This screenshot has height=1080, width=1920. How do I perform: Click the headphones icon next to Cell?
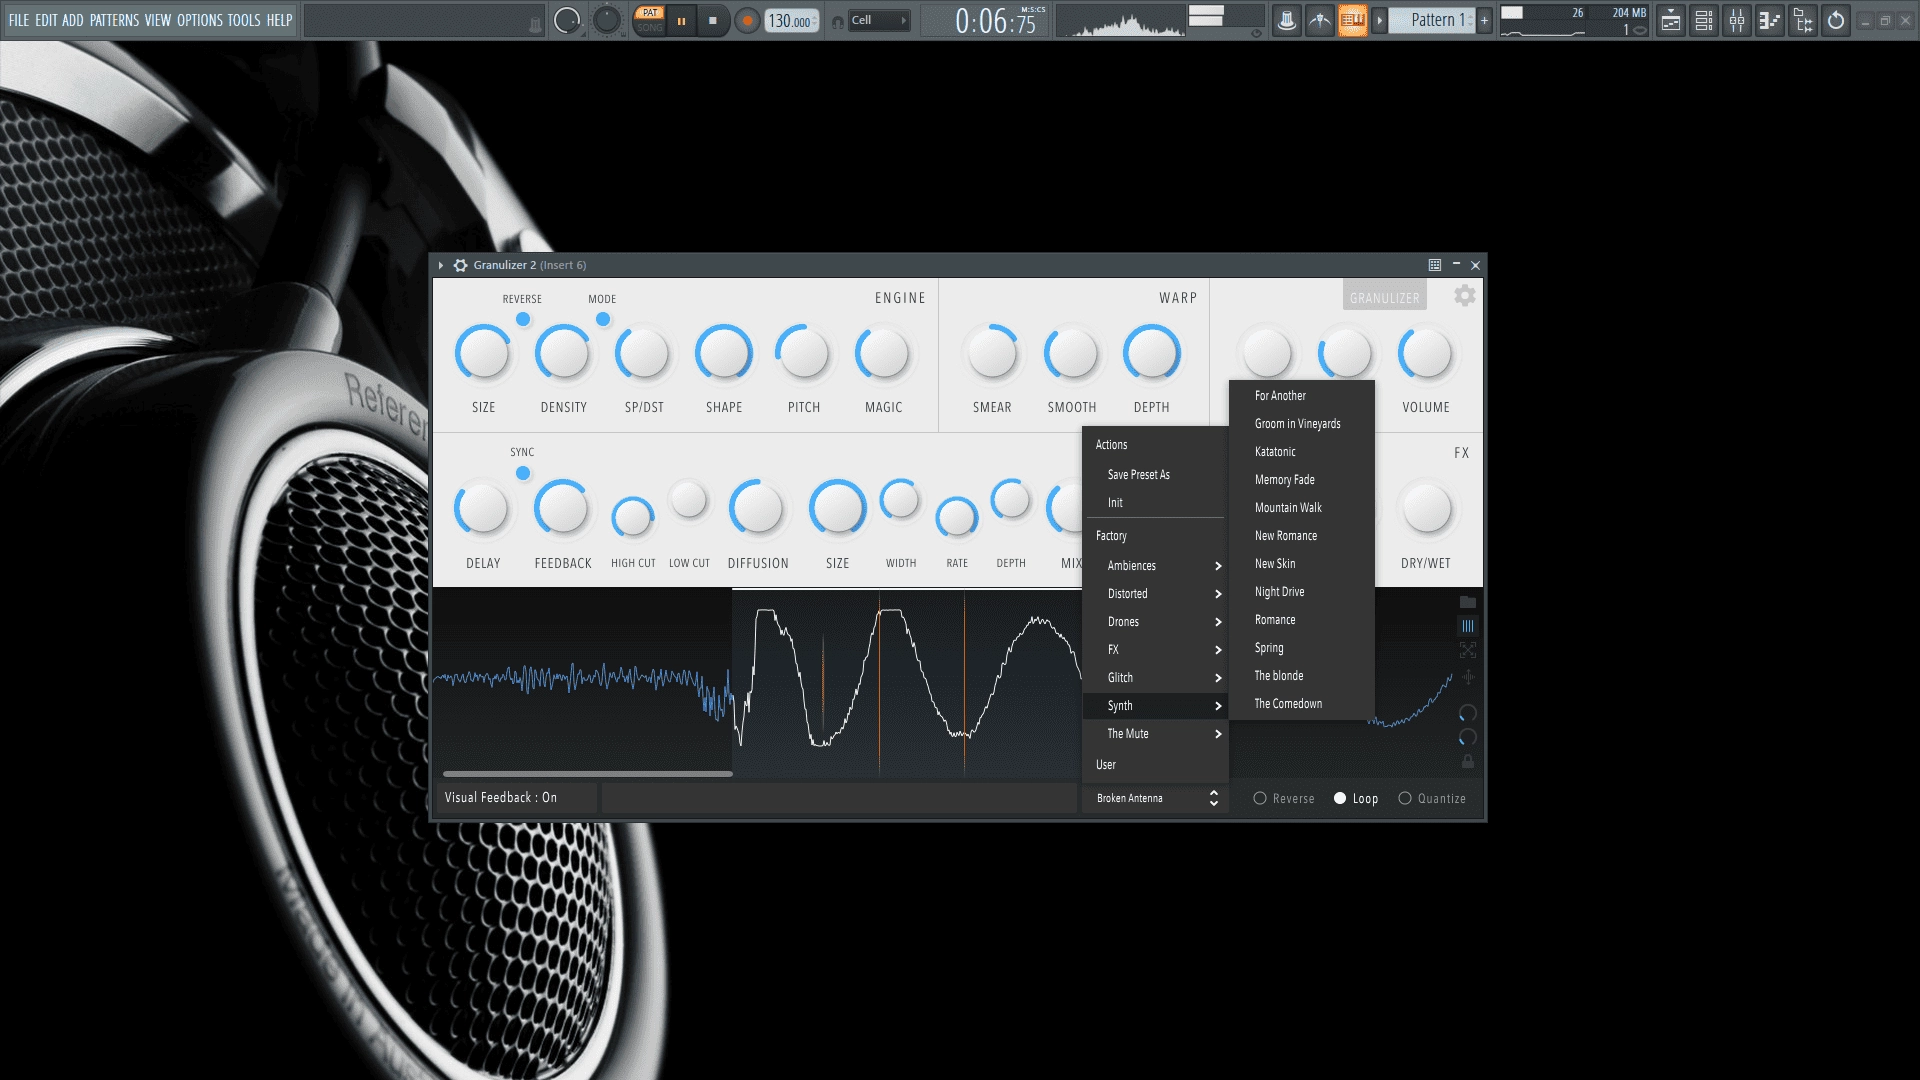point(838,21)
